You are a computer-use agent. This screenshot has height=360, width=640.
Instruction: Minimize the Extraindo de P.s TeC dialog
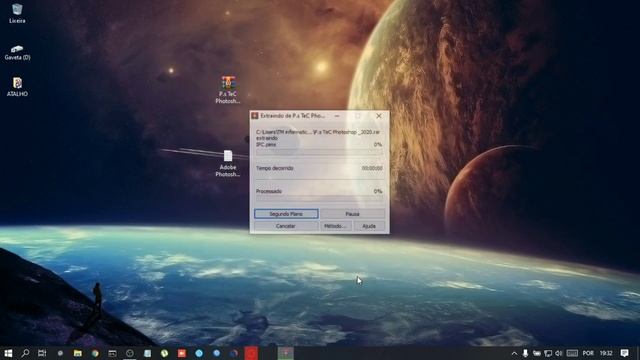point(337,116)
